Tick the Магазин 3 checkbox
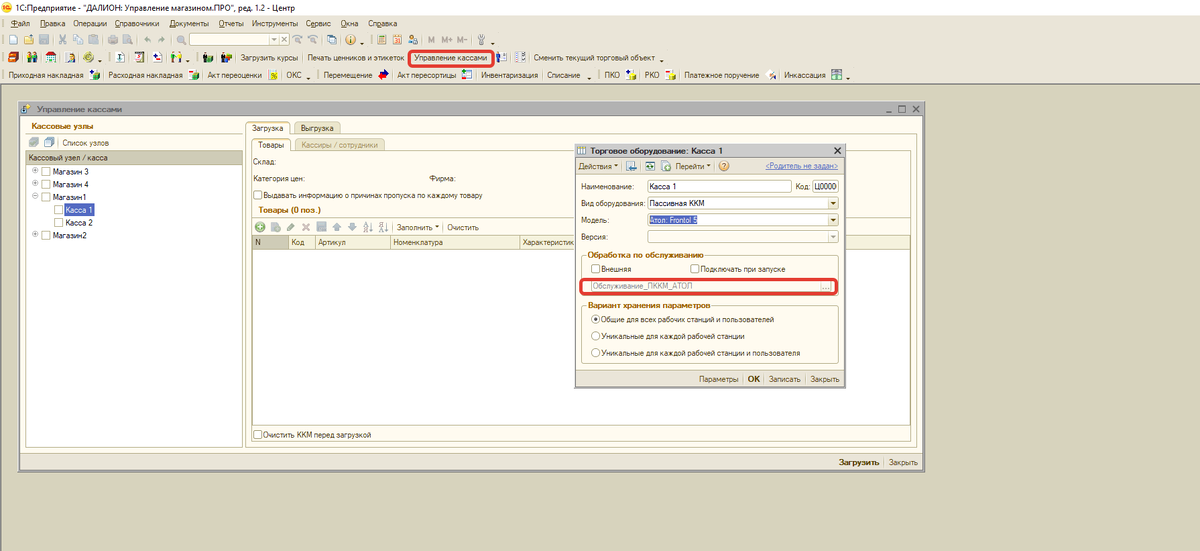1200x551 pixels. 45,172
